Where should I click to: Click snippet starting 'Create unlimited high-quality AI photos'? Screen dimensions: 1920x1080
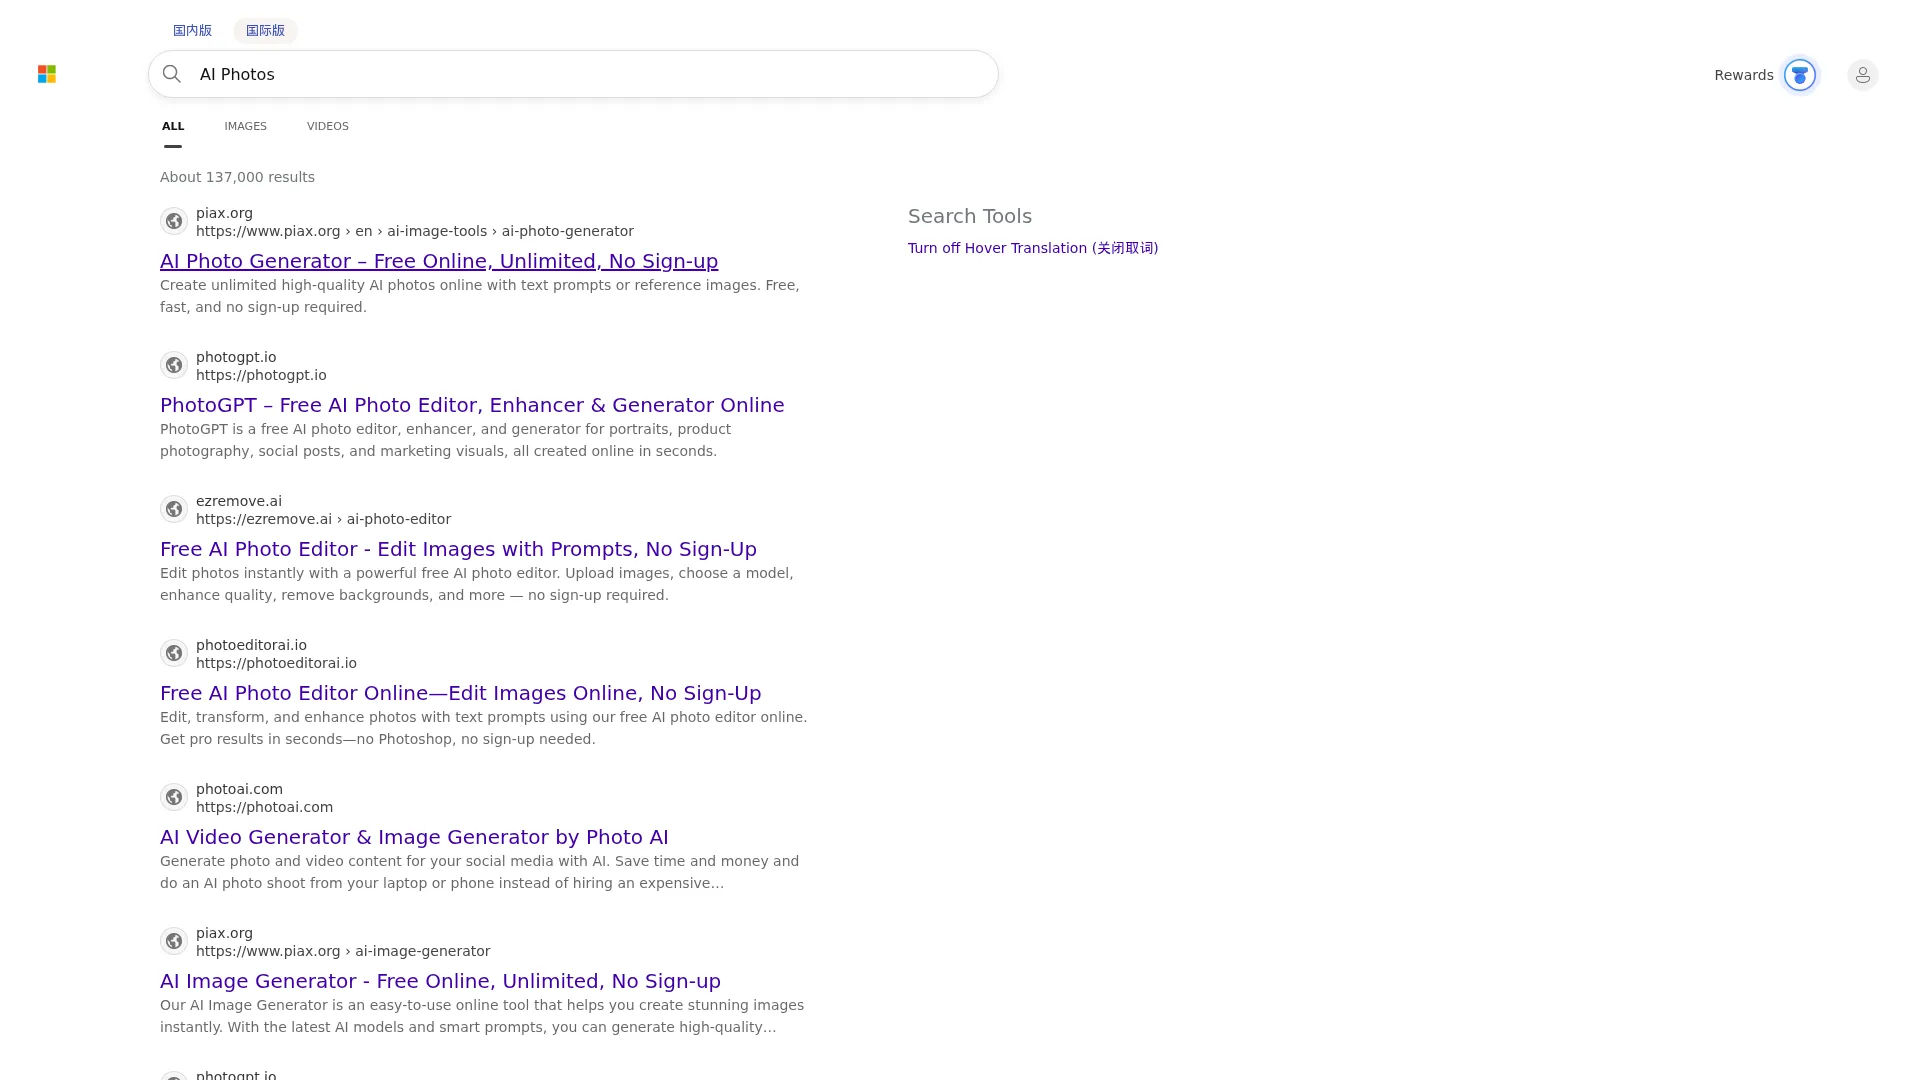480,296
